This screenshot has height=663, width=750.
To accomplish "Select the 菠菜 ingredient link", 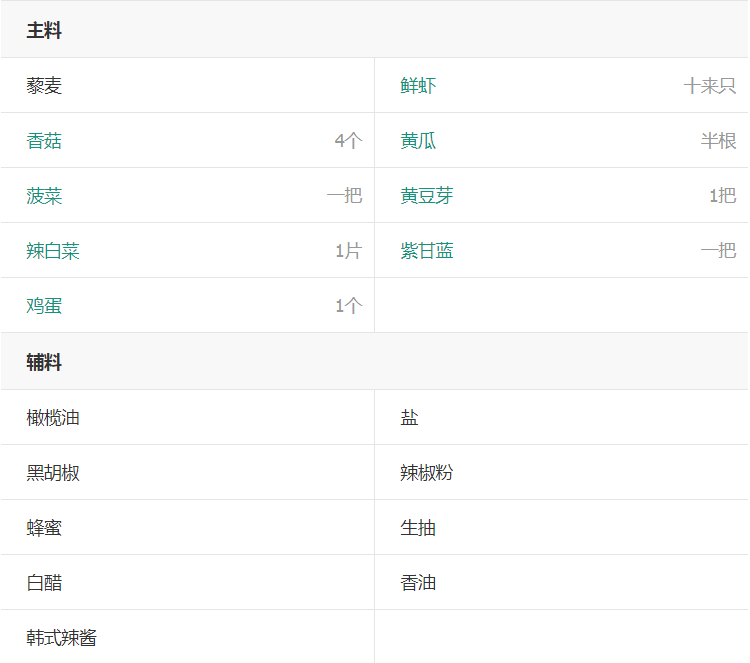I will [x=44, y=196].
